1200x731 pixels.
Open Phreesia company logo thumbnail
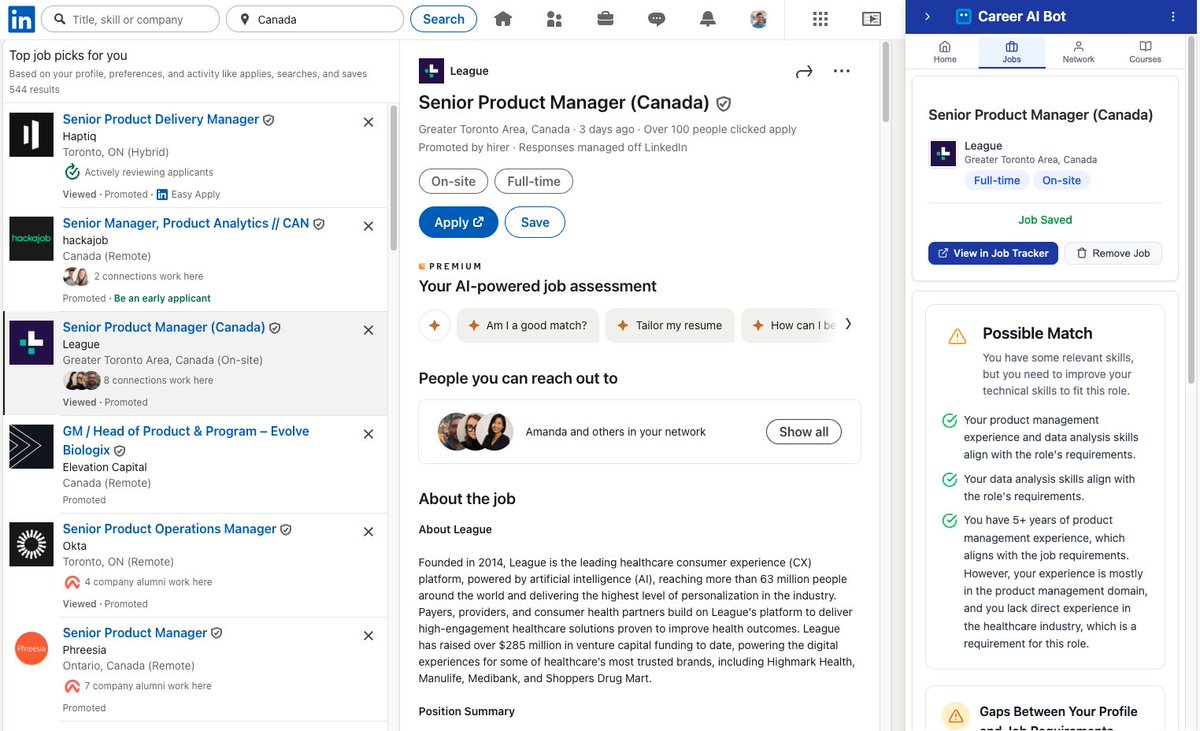[x=31, y=648]
